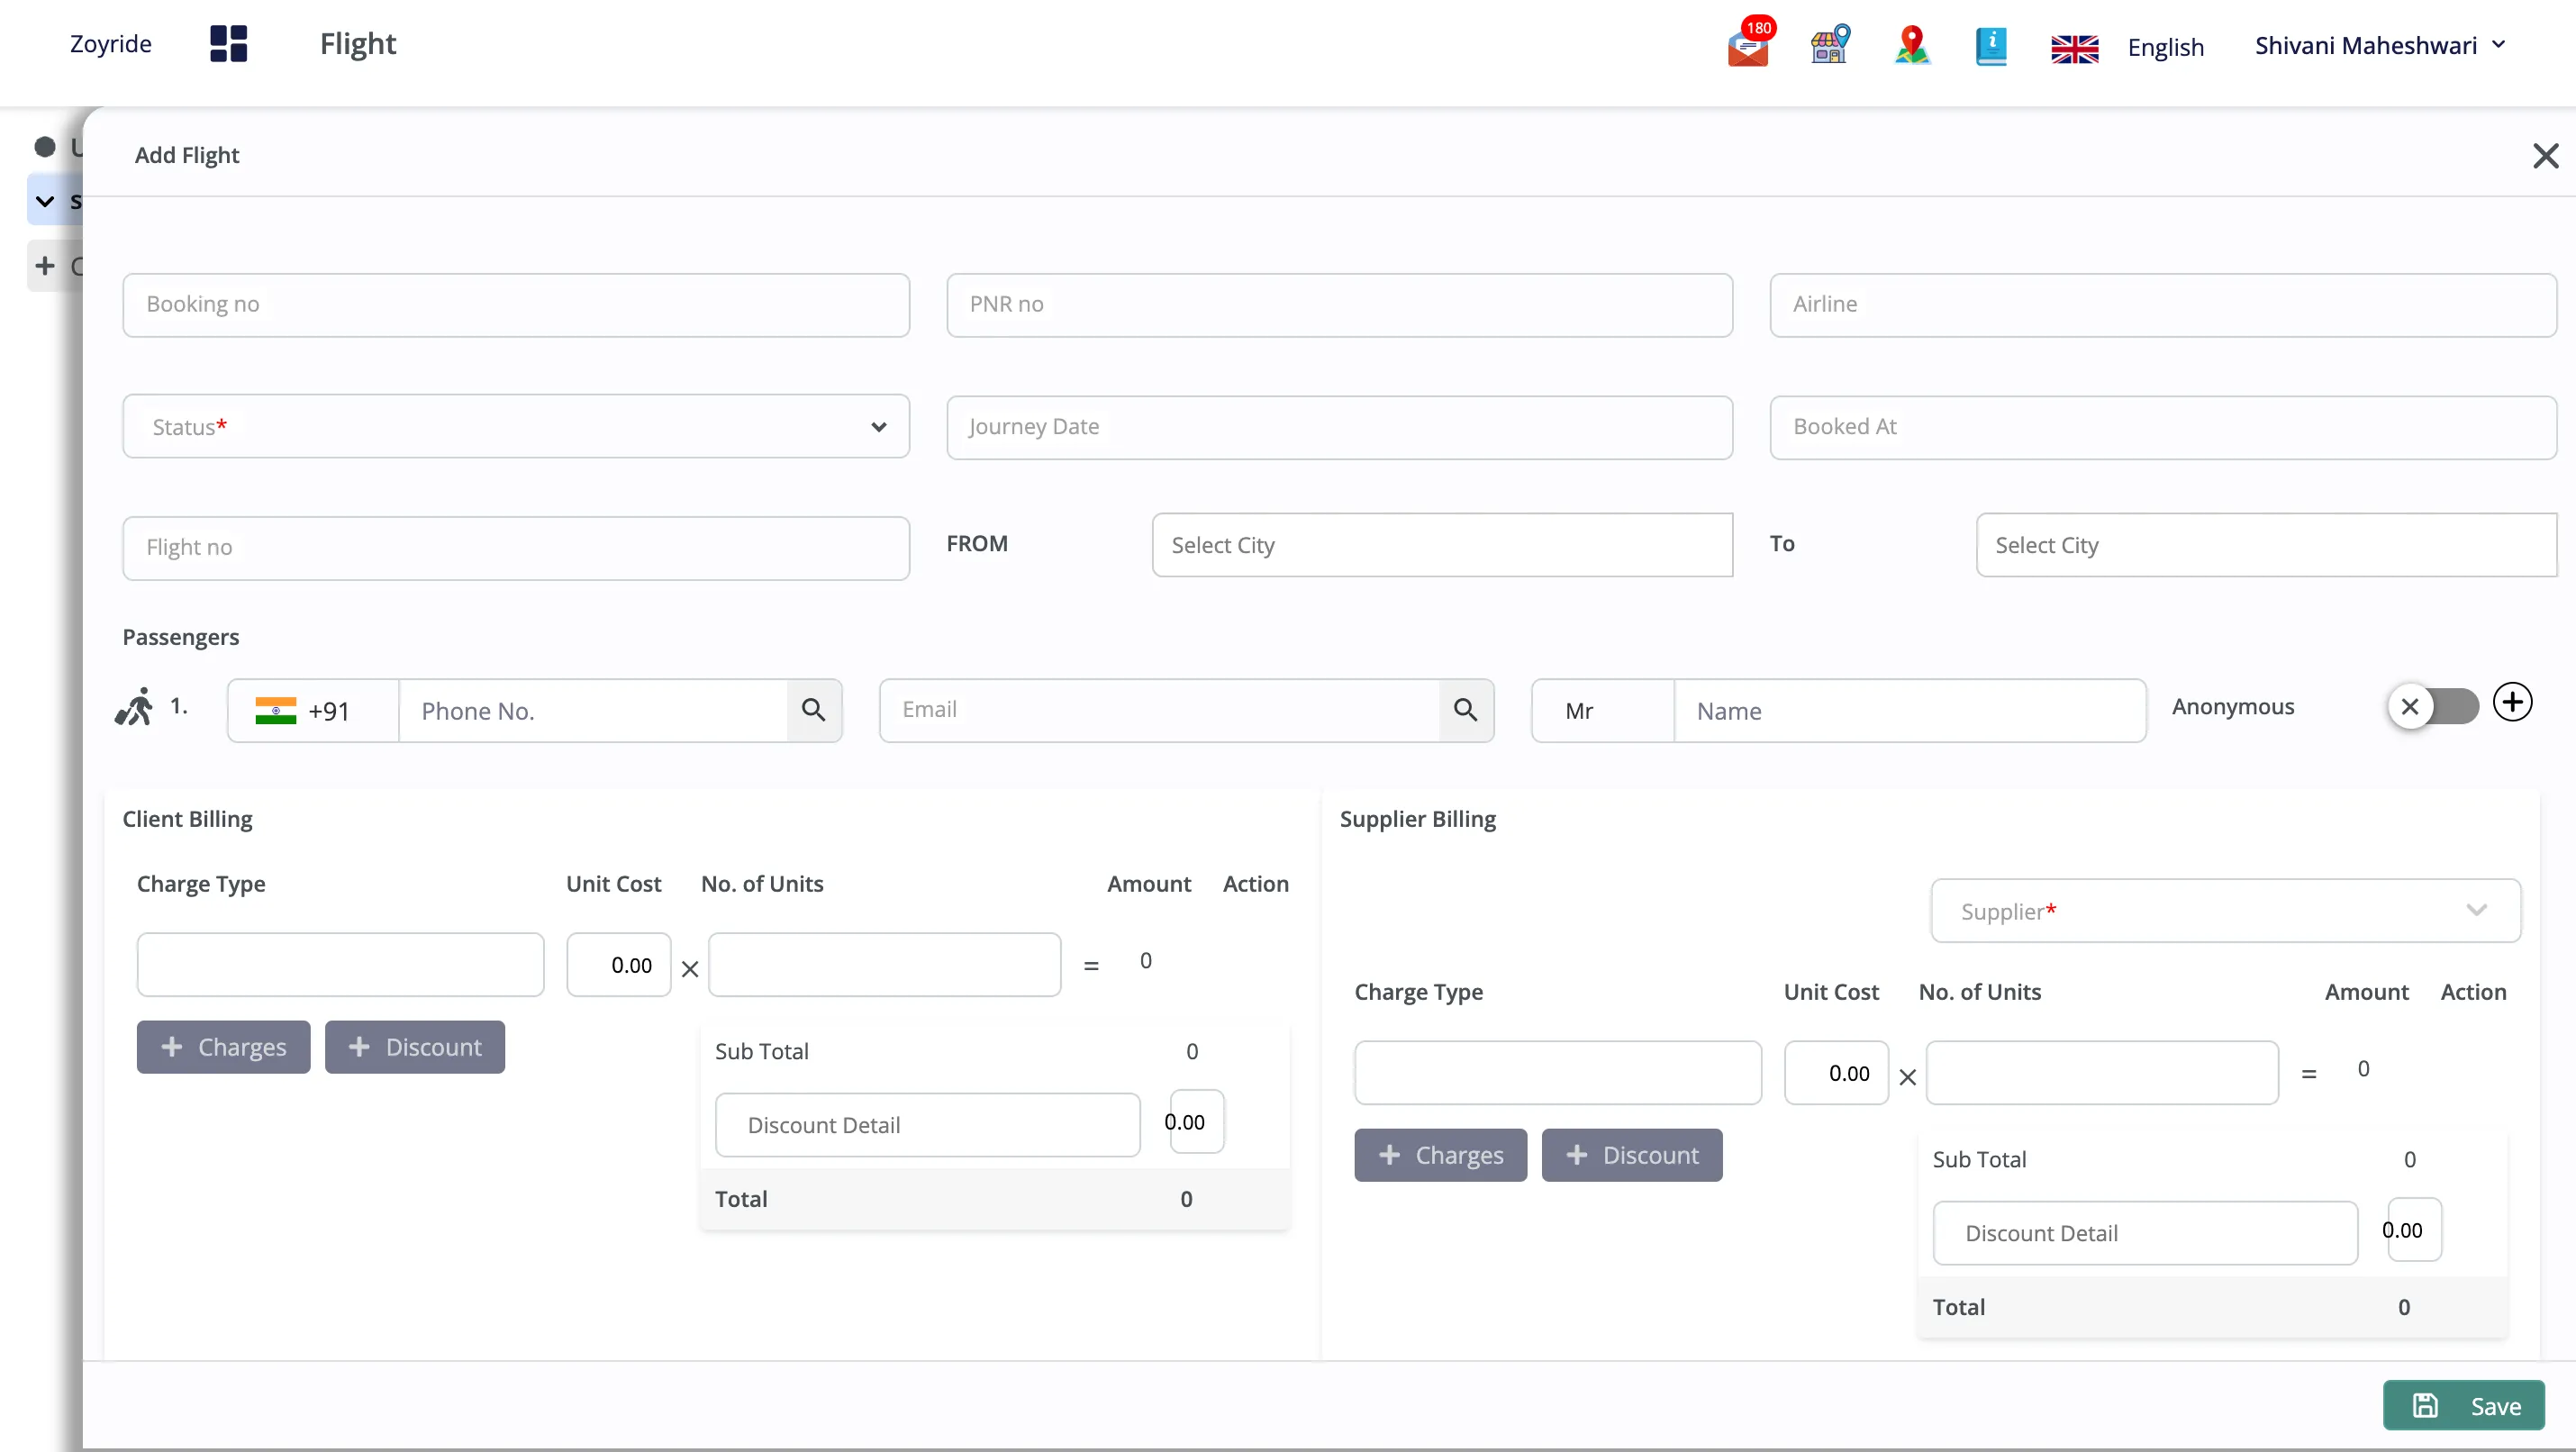The image size is (2576, 1452).
Task: Open the Booked At field
Action: pyautogui.click(x=2163, y=427)
